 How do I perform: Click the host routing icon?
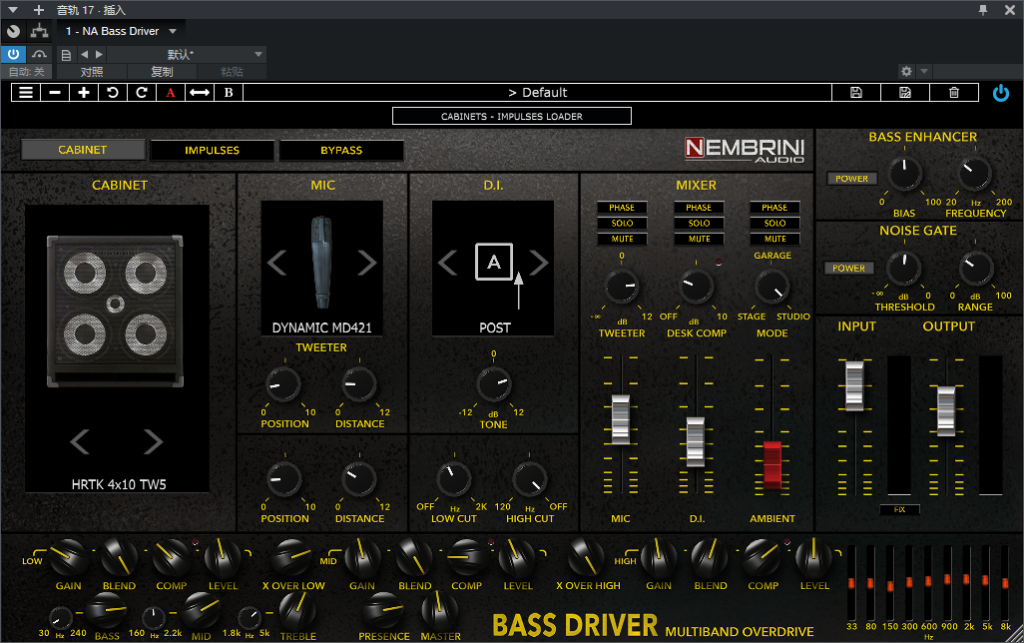[39, 31]
